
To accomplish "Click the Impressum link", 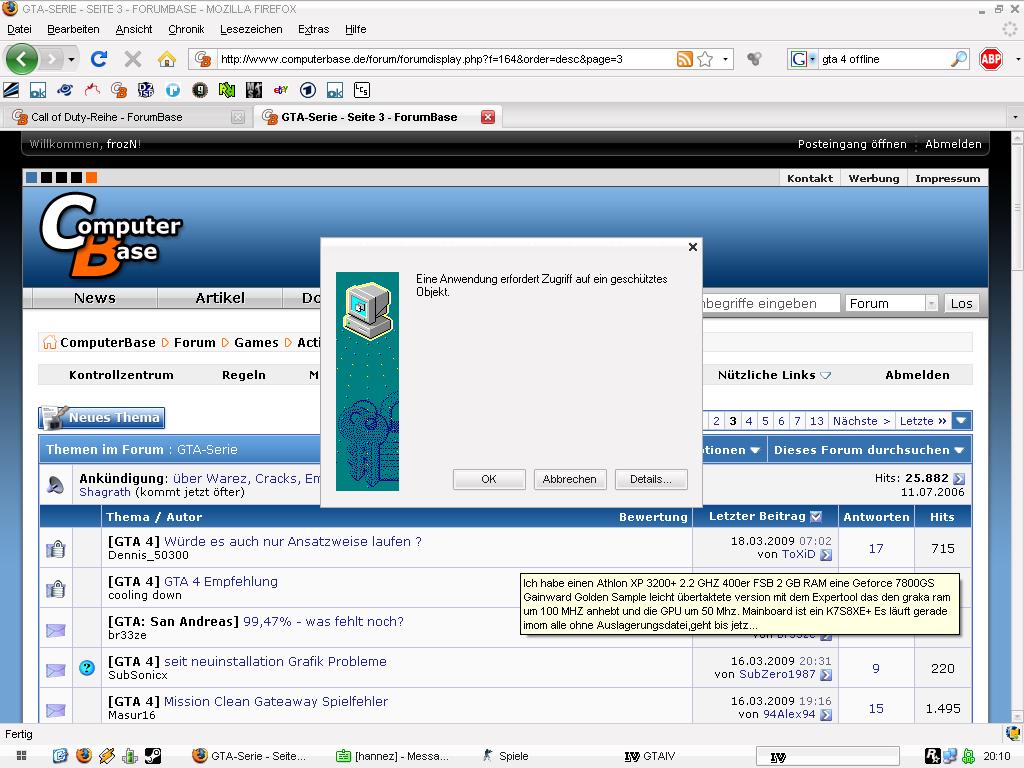I will coord(948,178).
